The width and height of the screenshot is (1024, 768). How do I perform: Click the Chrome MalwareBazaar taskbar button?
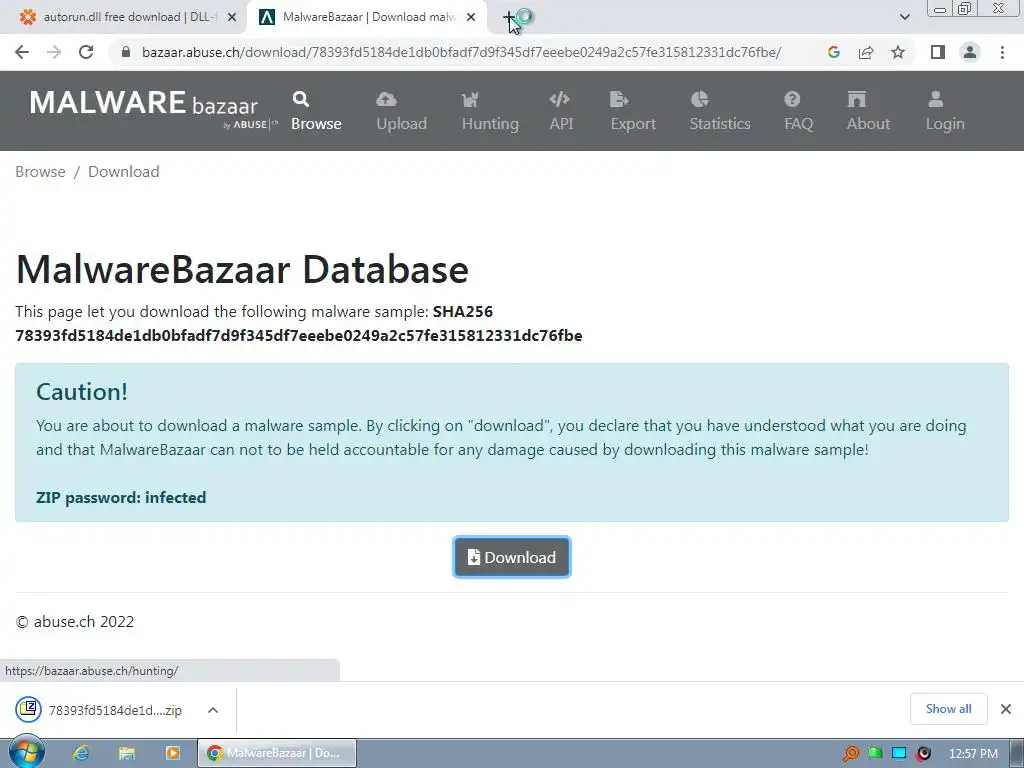[277, 753]
